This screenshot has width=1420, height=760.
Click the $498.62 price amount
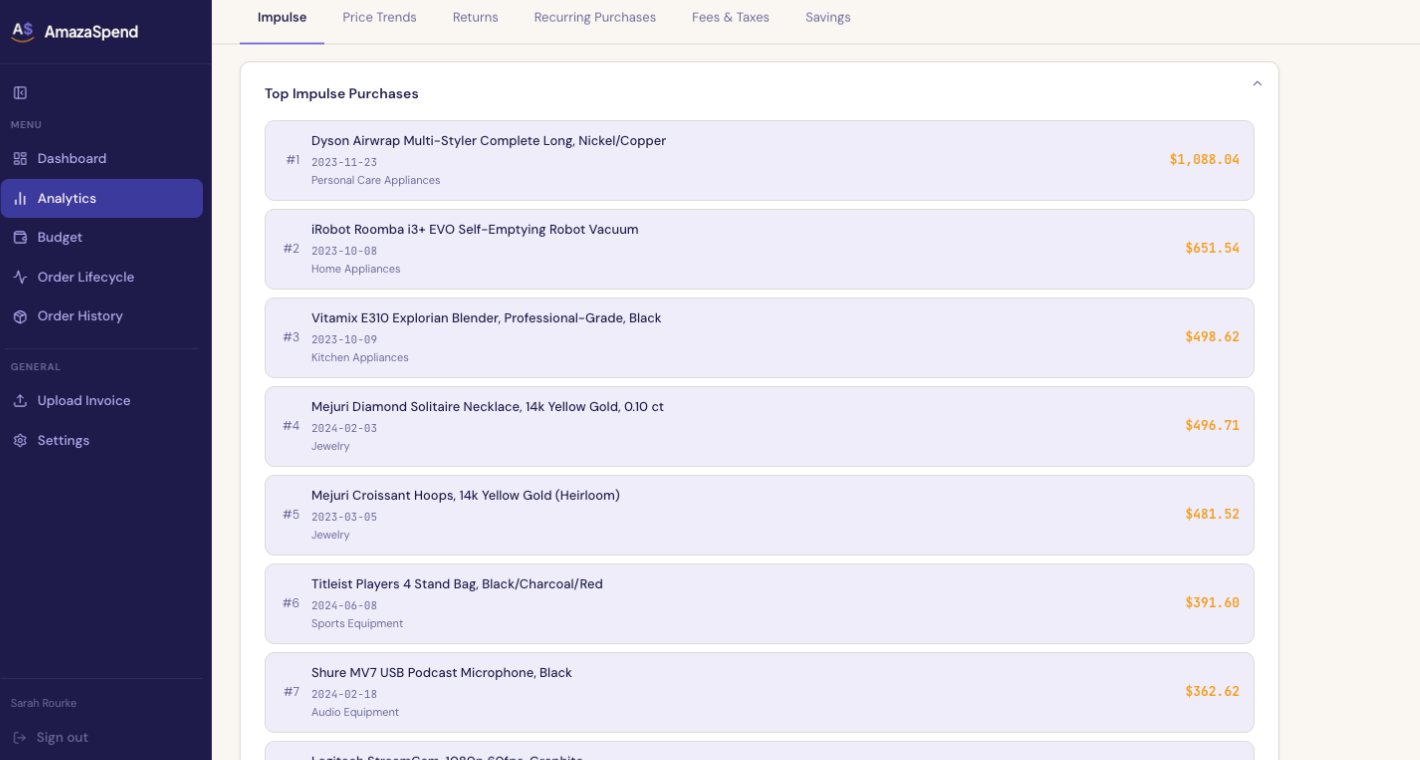[1212, 337]
